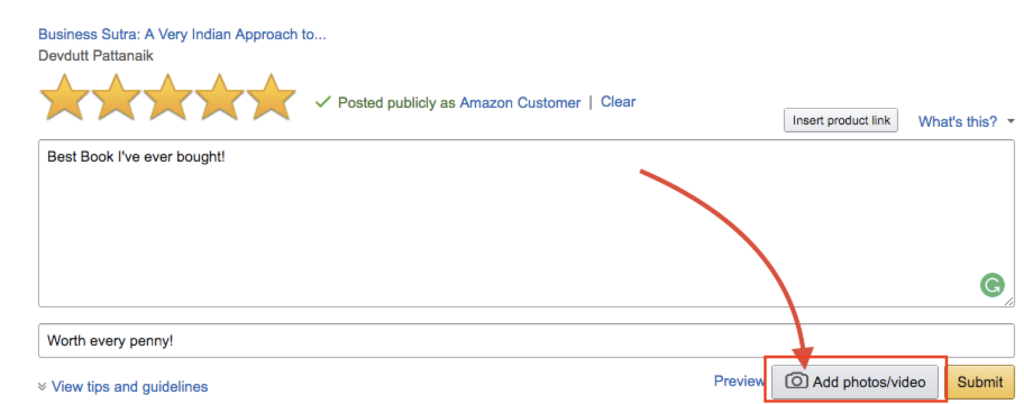Click the Worth every penny headline field
This screenshot has height=404, width=1024.
coord(526,341)
